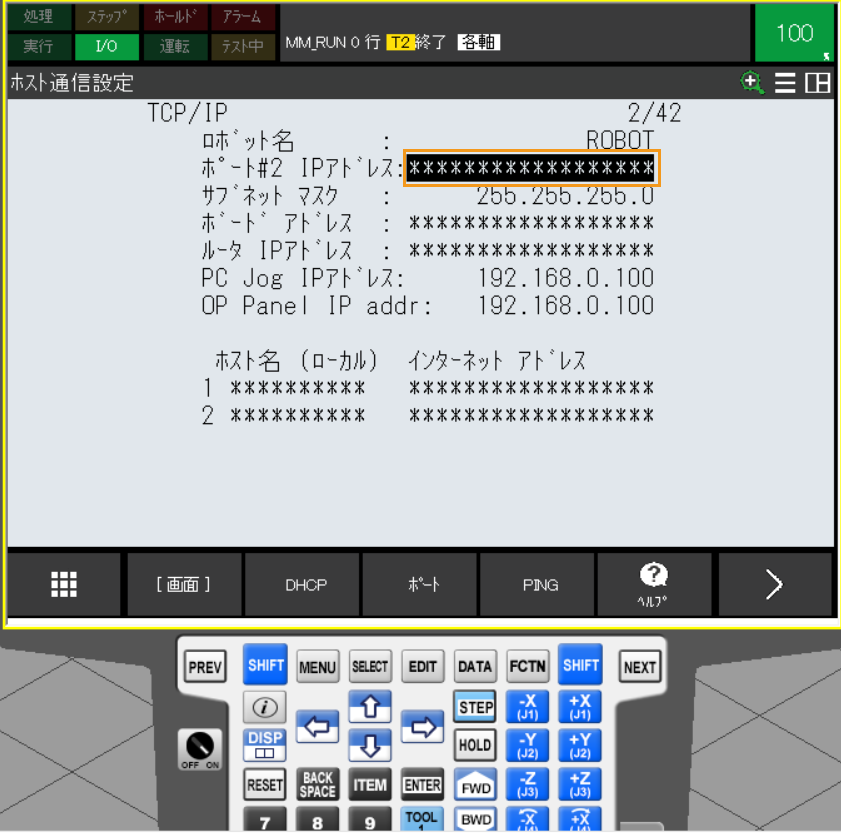This screenshot has width=841, height=833.
Task: Click the [画面] softkey
Action: [x=183, y=584]
